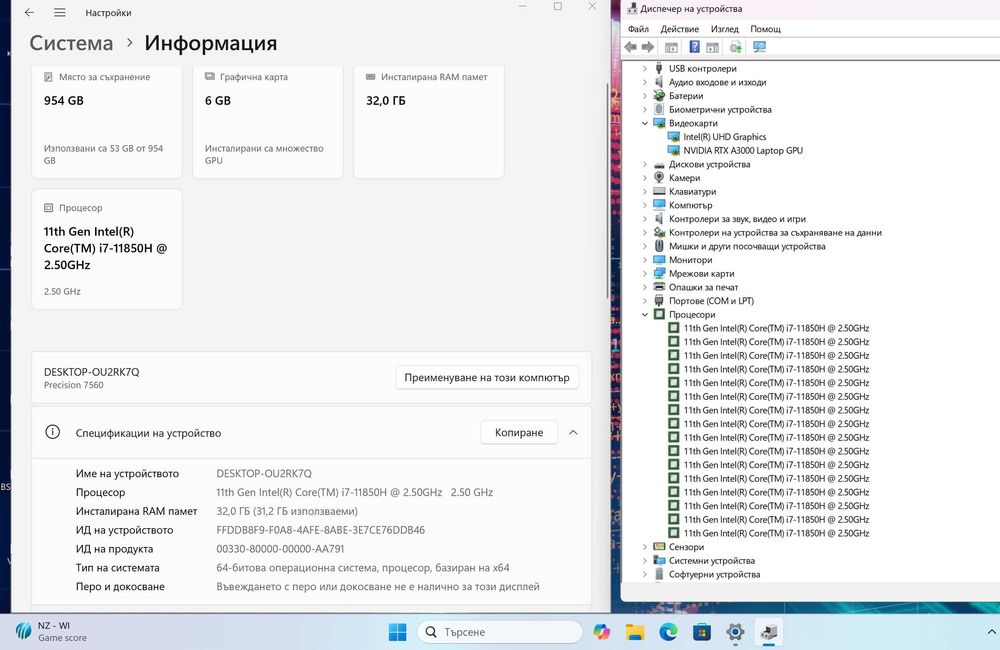The width and height of the screenshot is (1000, 650).
Task: Expand the Аудио входове и изходи node
Action: (645, 82)
